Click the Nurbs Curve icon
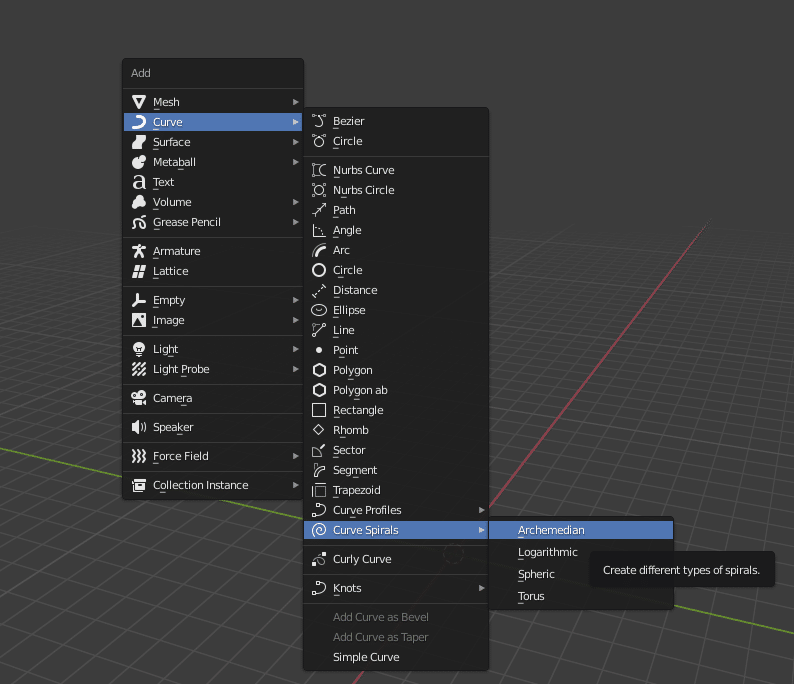 click(319, 170)
